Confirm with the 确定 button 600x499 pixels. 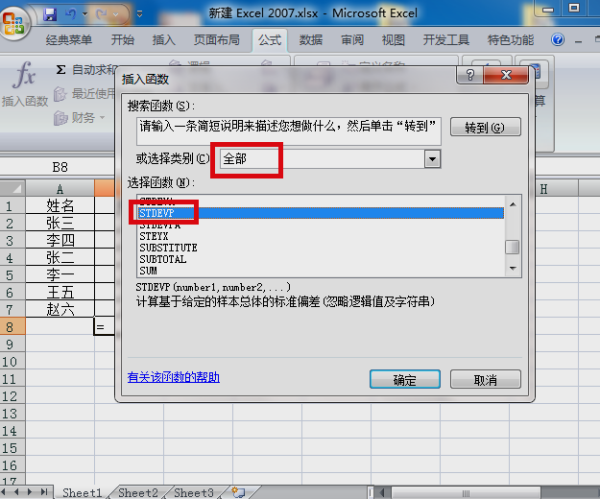click(405, 379)
